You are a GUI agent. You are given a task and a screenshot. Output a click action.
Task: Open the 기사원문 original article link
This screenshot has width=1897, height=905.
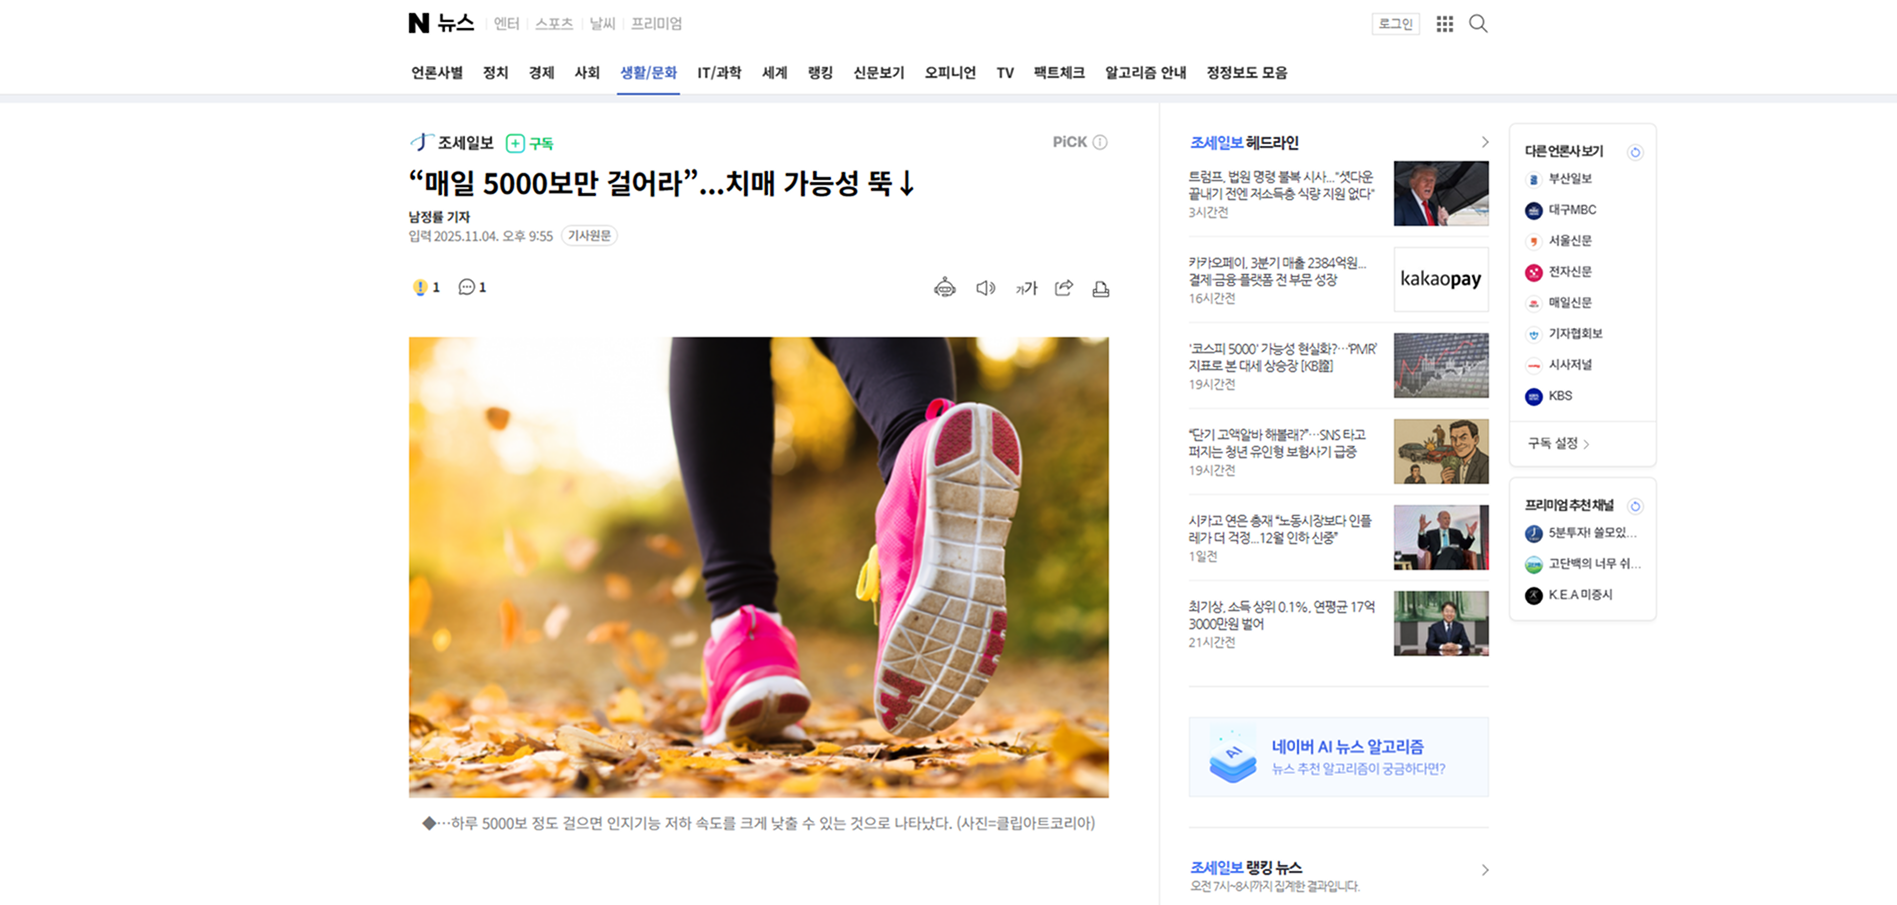pyautogui.click(x=589, y=236)
